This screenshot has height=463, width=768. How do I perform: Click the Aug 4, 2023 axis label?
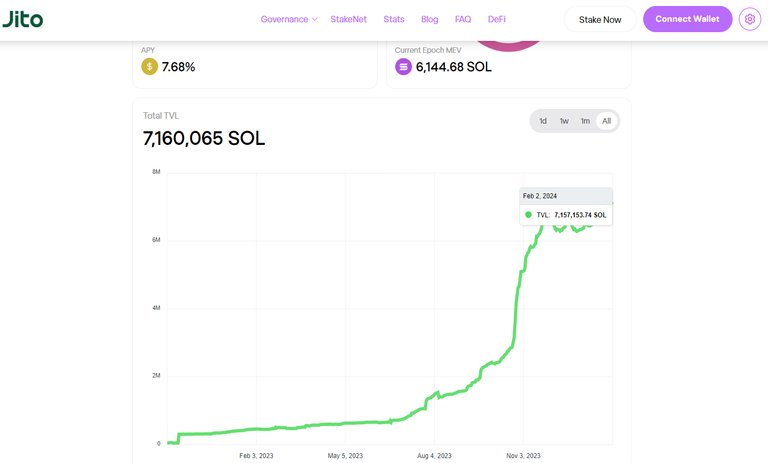tap(434, 456)
